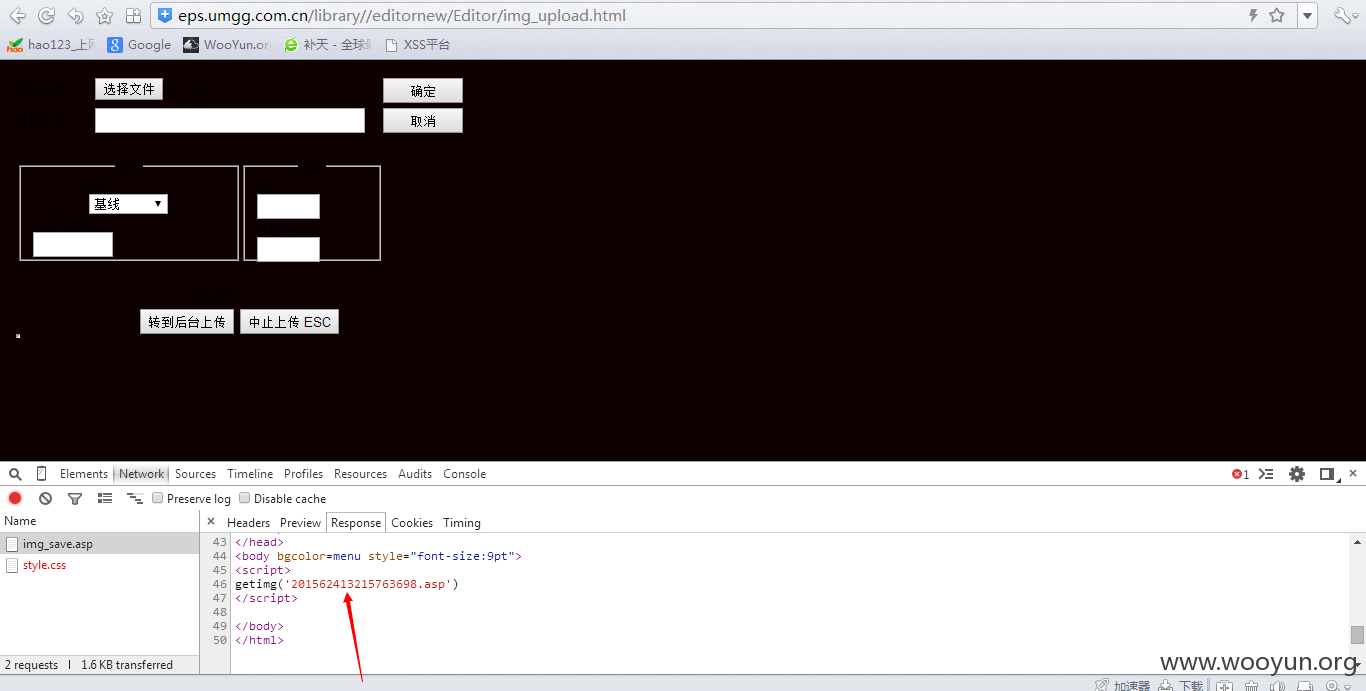Viewport: 1366px width, 691px height.
Task: Open the XSS平台 bookmark
Action: 418,45
